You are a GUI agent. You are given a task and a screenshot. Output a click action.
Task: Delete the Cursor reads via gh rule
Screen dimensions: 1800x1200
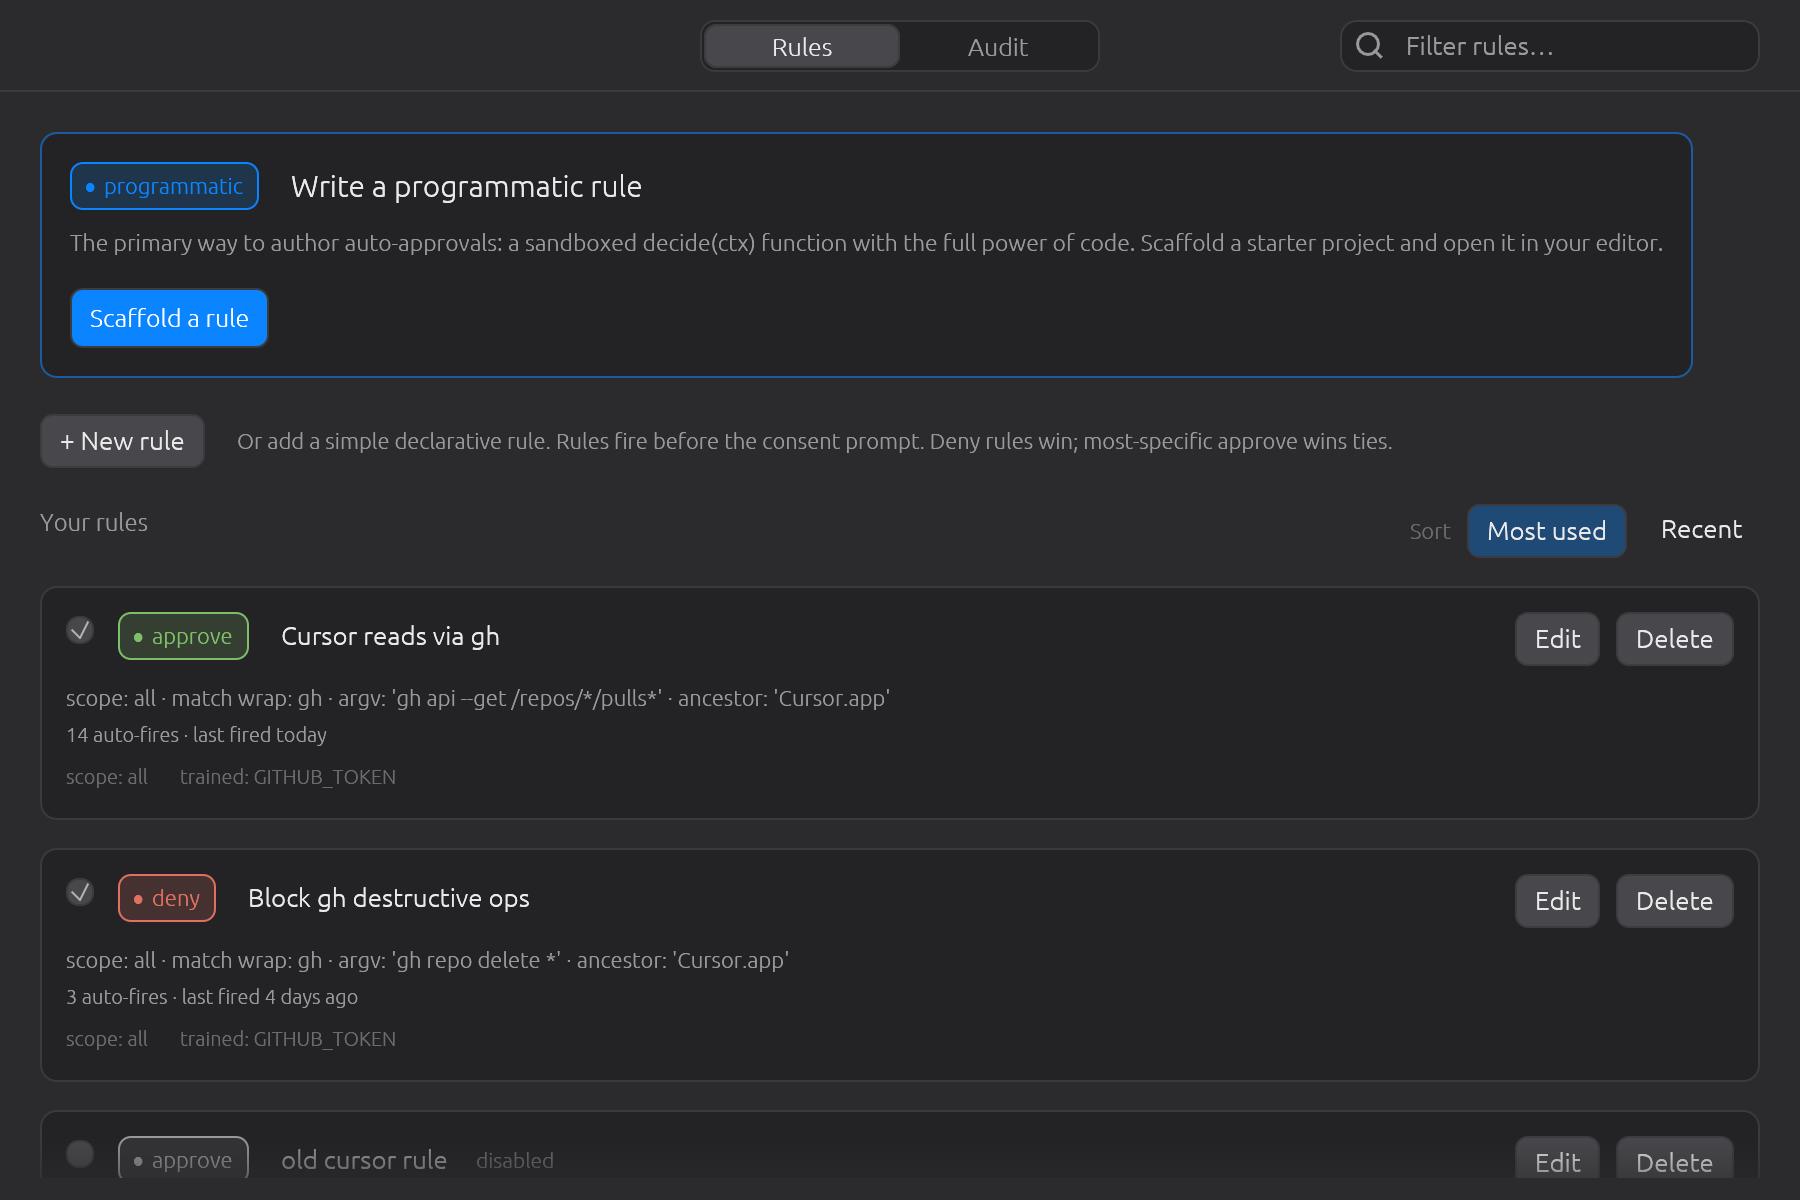1674,639
